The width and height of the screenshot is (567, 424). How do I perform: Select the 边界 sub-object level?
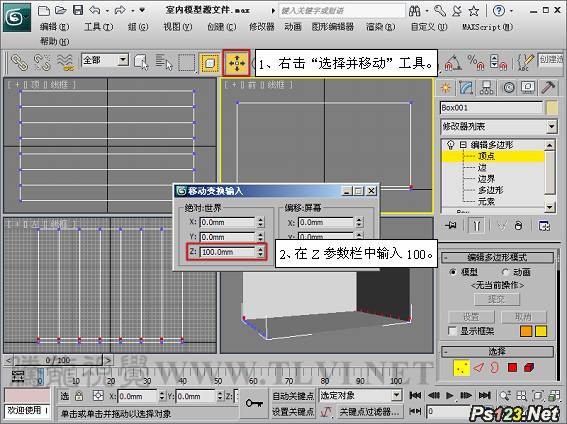pos(486,179)
